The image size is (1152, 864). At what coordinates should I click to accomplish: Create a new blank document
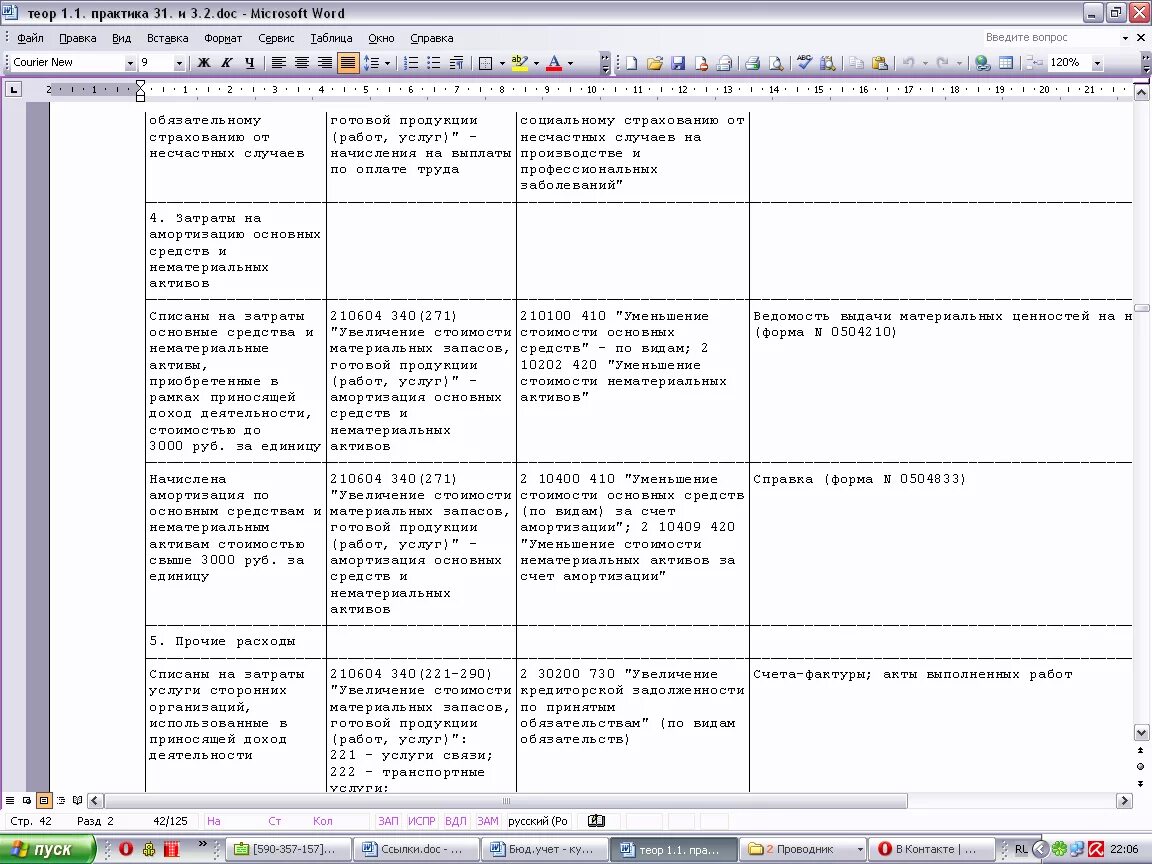click(x=632, y=63)
